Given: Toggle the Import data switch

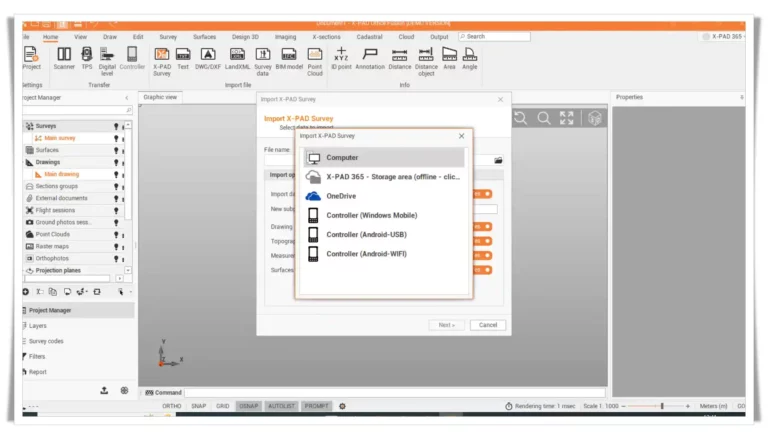Looking at the screenshot, I should click(x=482, y=194).
